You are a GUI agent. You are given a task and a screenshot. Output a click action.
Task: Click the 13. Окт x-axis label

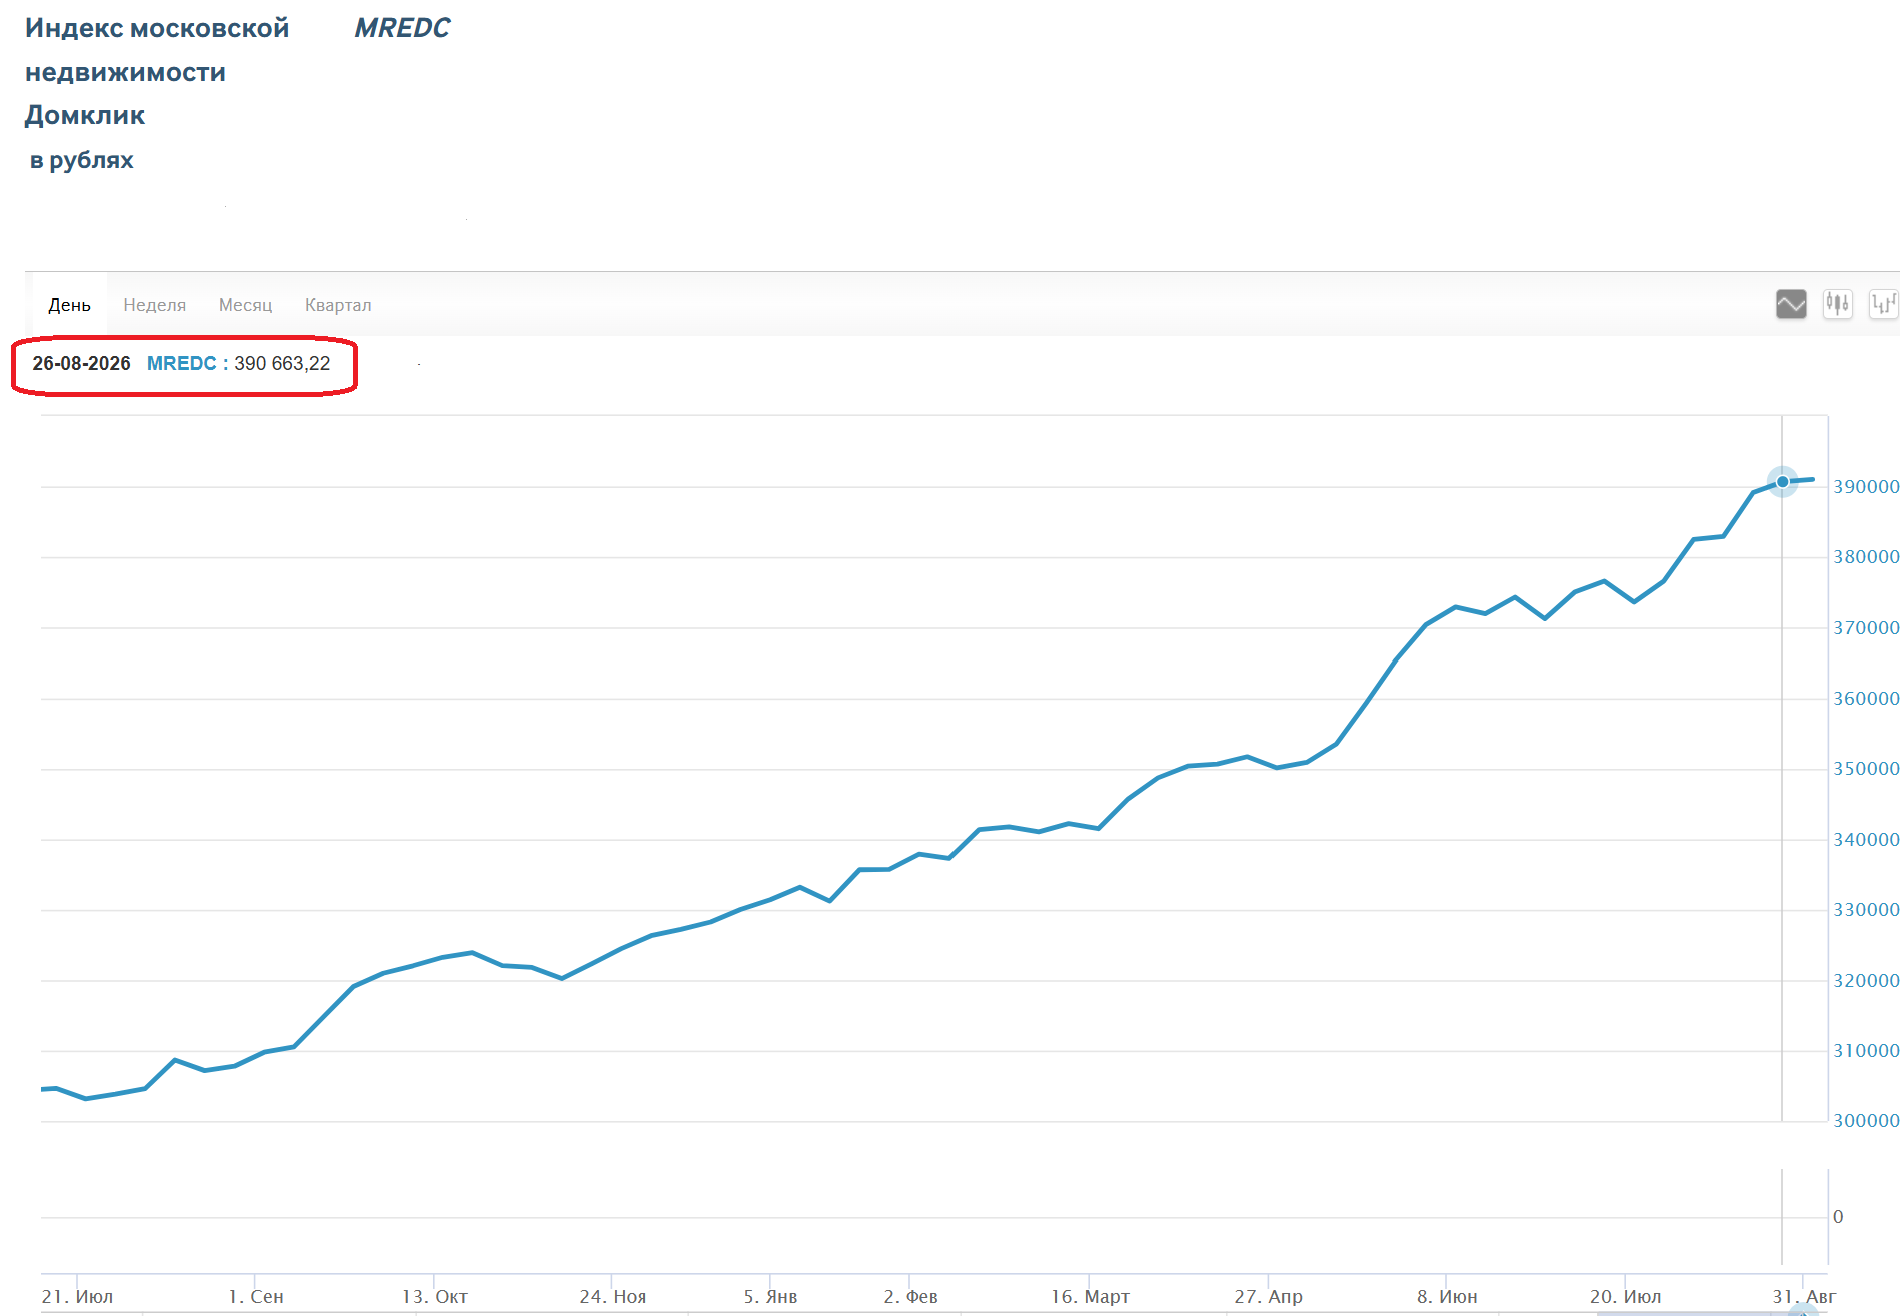[435, 1297]
